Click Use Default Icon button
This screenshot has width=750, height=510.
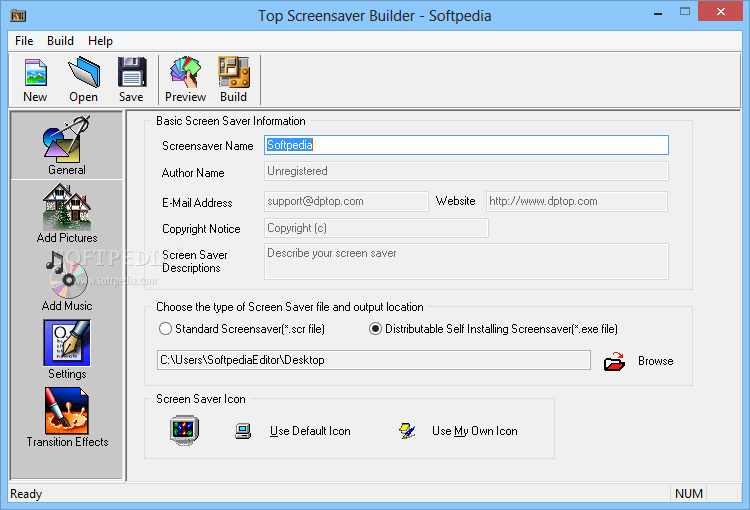pos(310,431)
